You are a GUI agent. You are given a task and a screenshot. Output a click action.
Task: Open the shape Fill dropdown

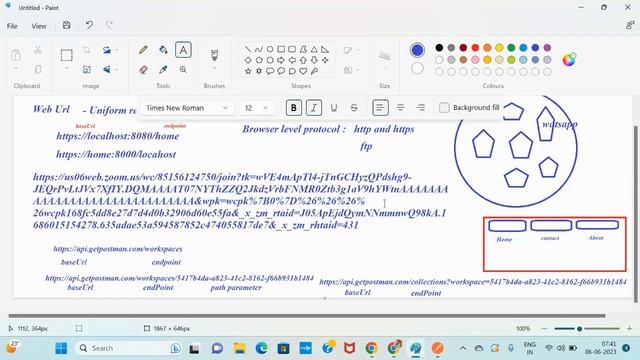(351, 70)
